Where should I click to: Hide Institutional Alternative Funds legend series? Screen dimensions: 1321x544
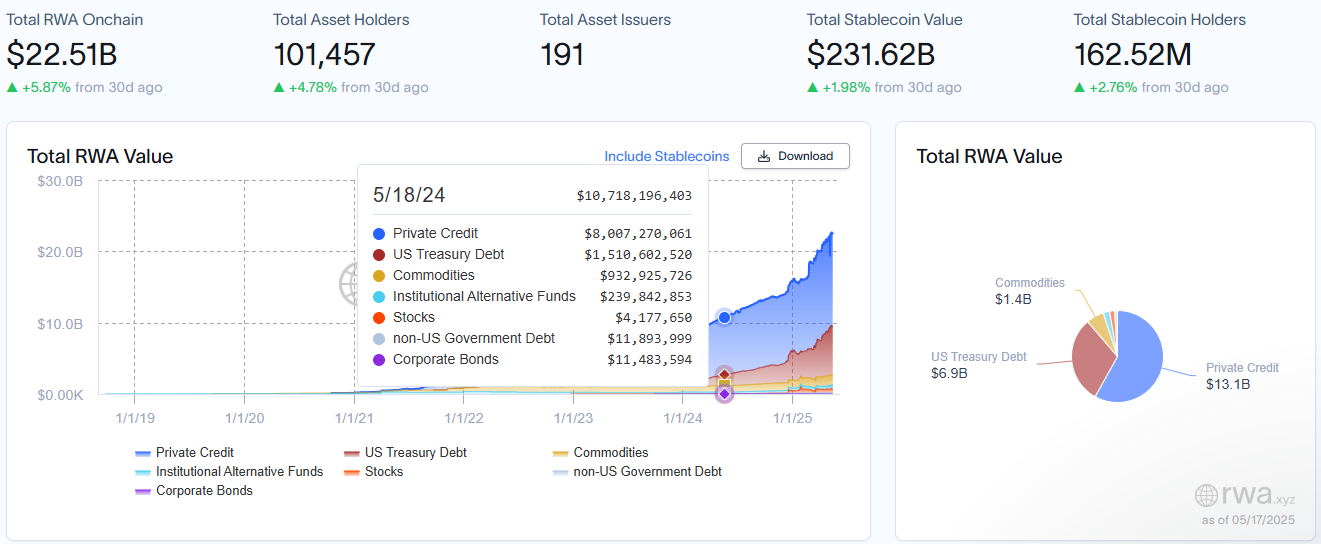pos(229,471)
